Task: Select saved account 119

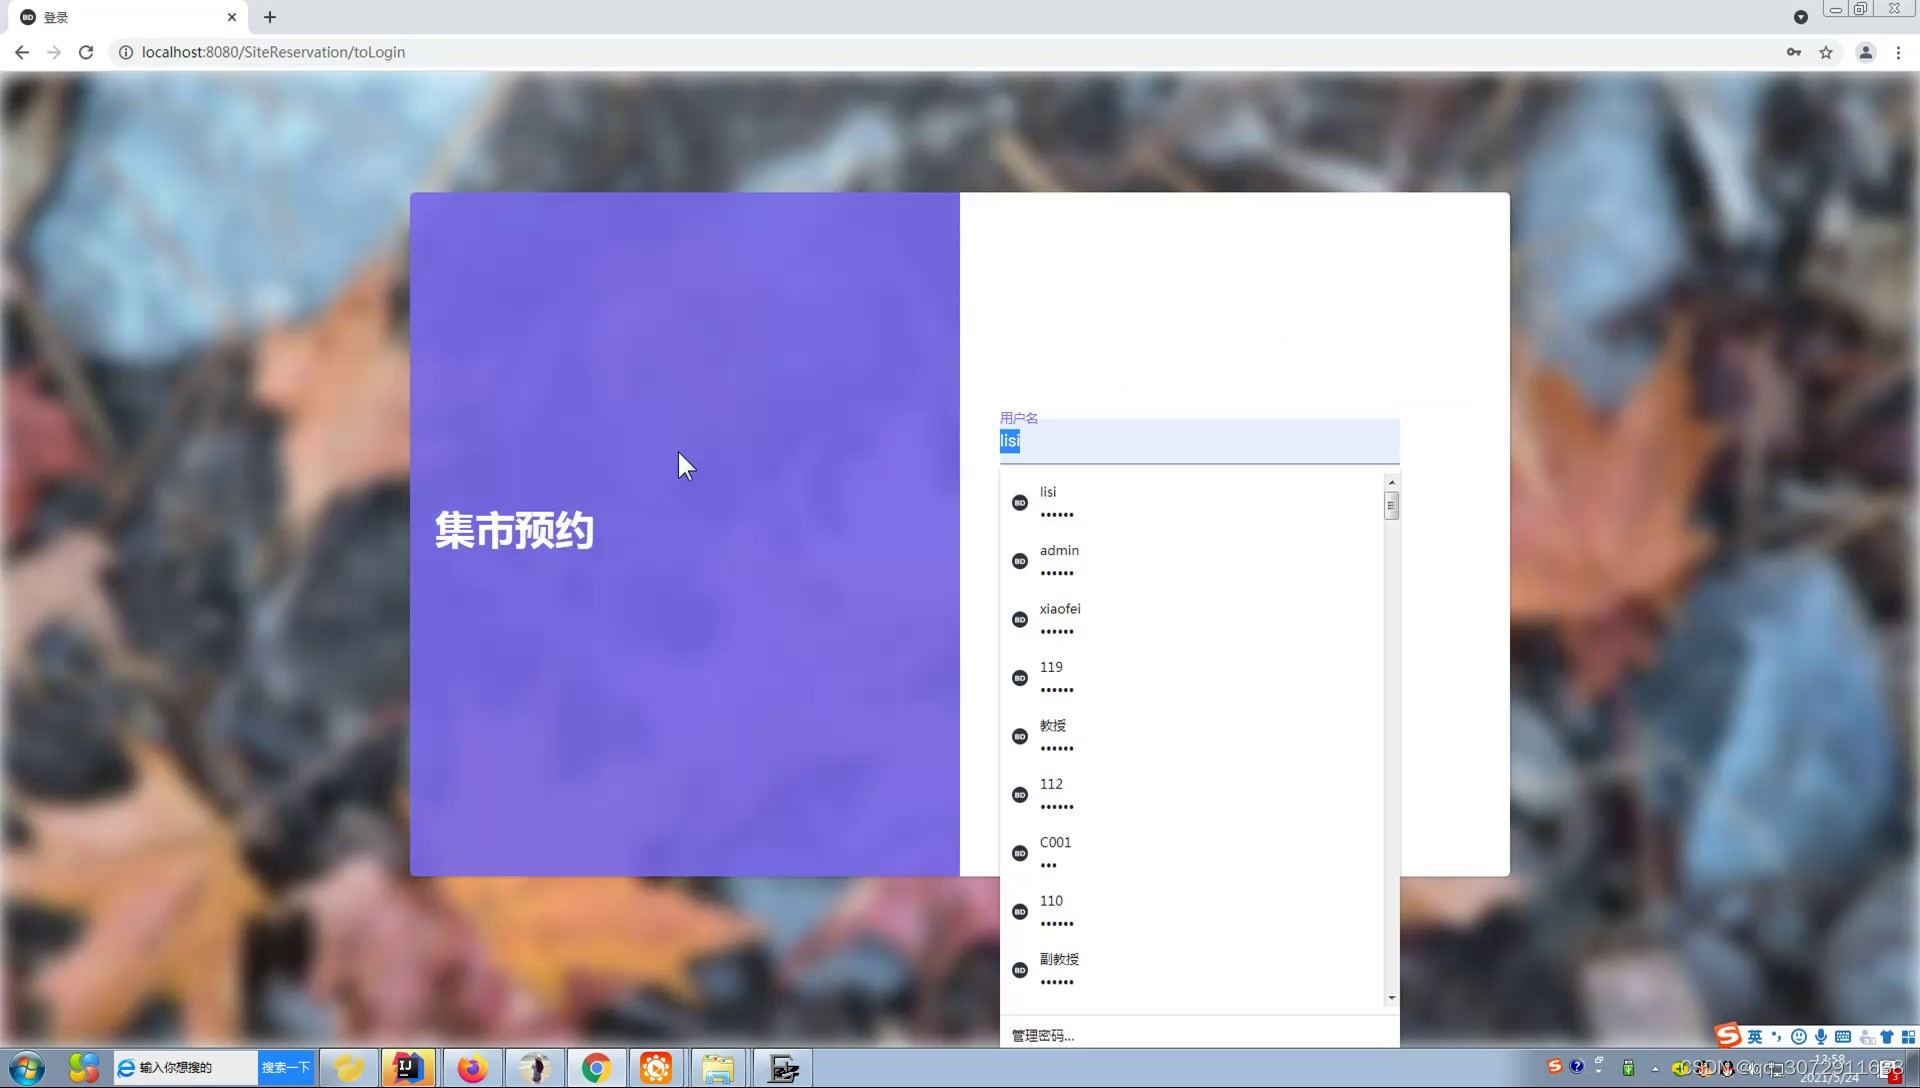Action: click(x=1191, y=678)
